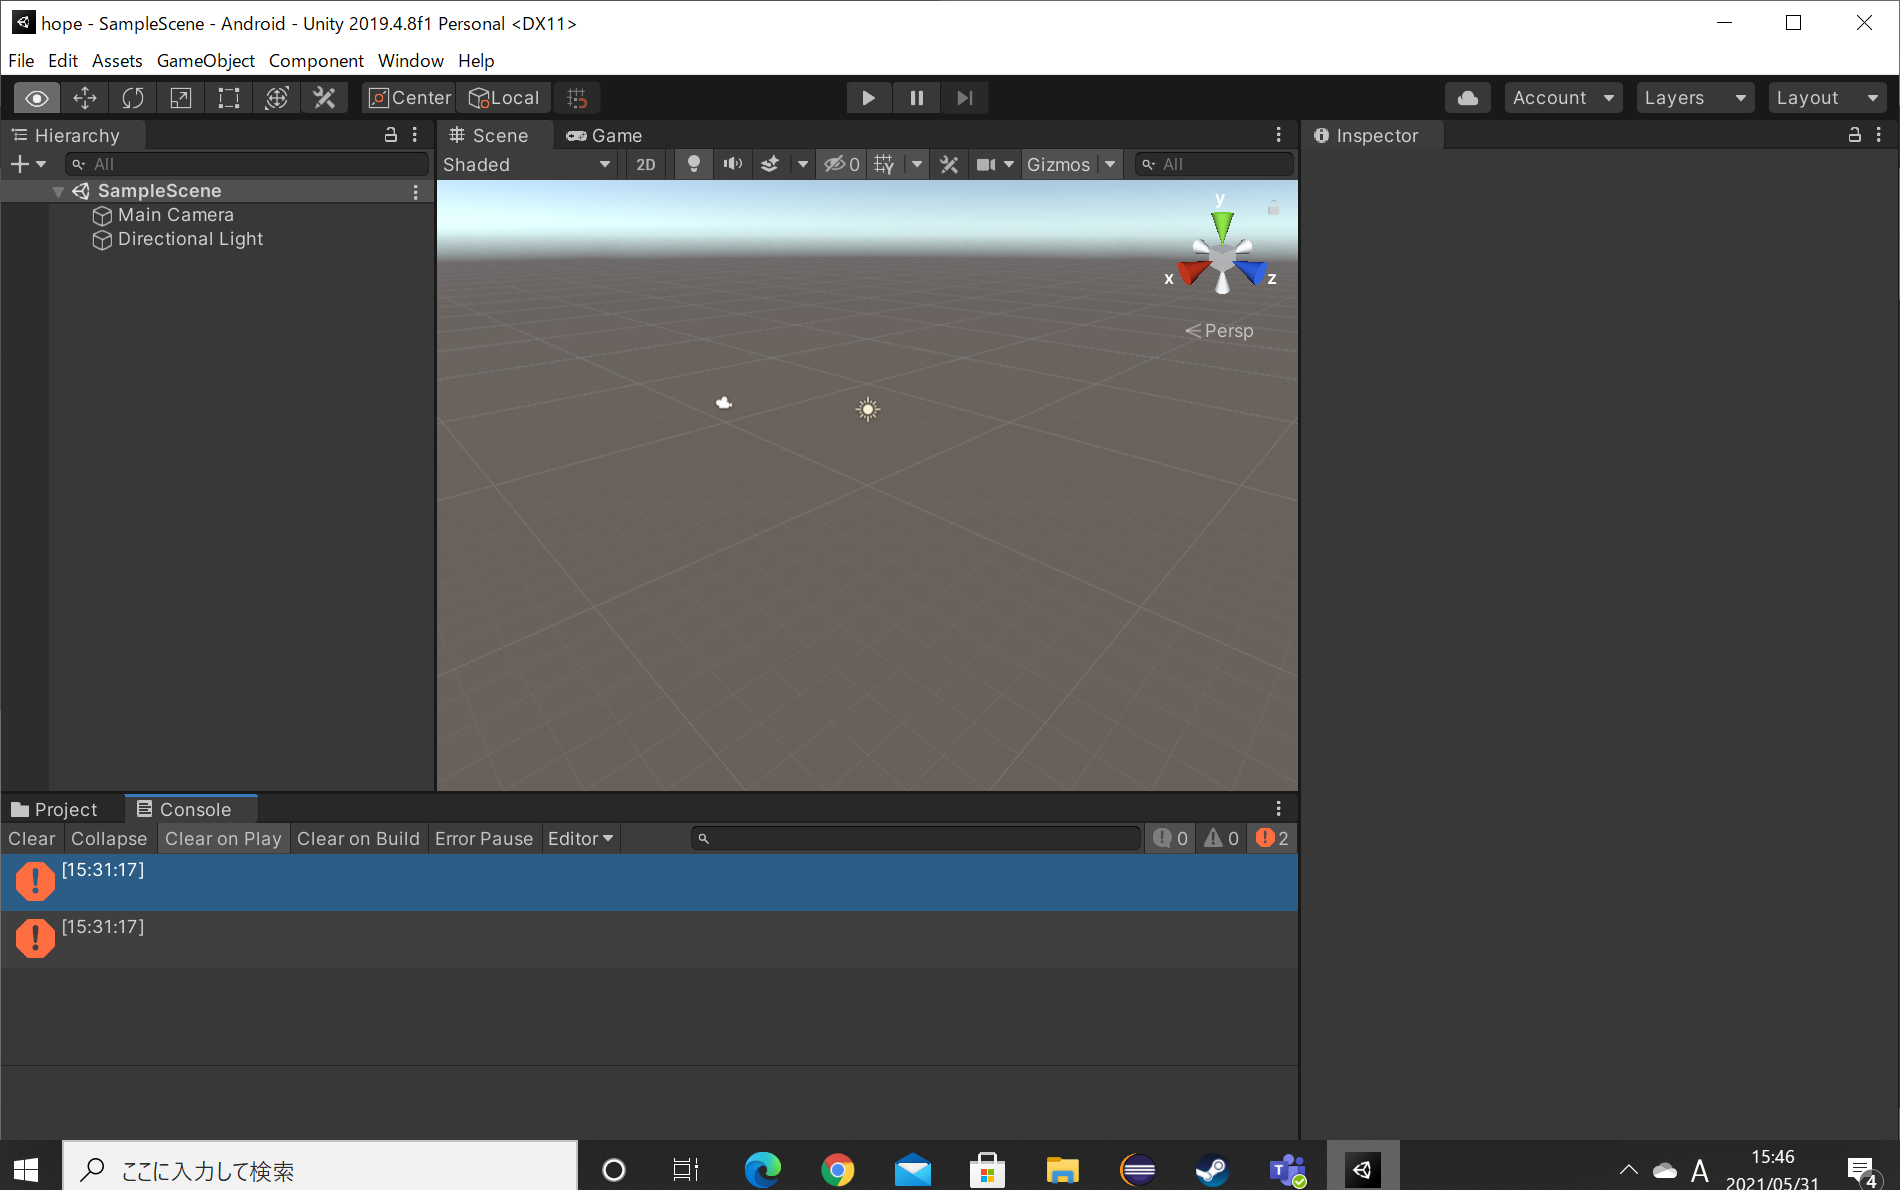This screenshot has width=1900, height=1190.
Task: Select the Rotate tool
Action: tap(132, 97)
